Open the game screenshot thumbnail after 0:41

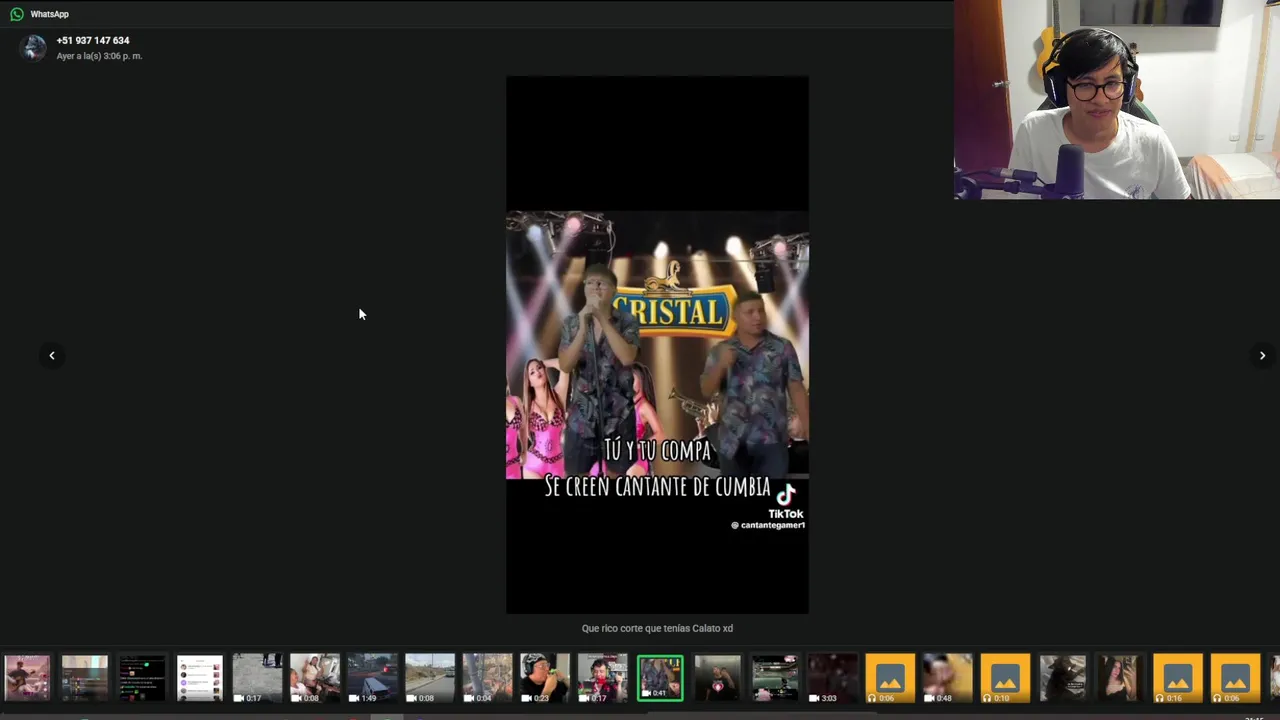pos(775,678)
